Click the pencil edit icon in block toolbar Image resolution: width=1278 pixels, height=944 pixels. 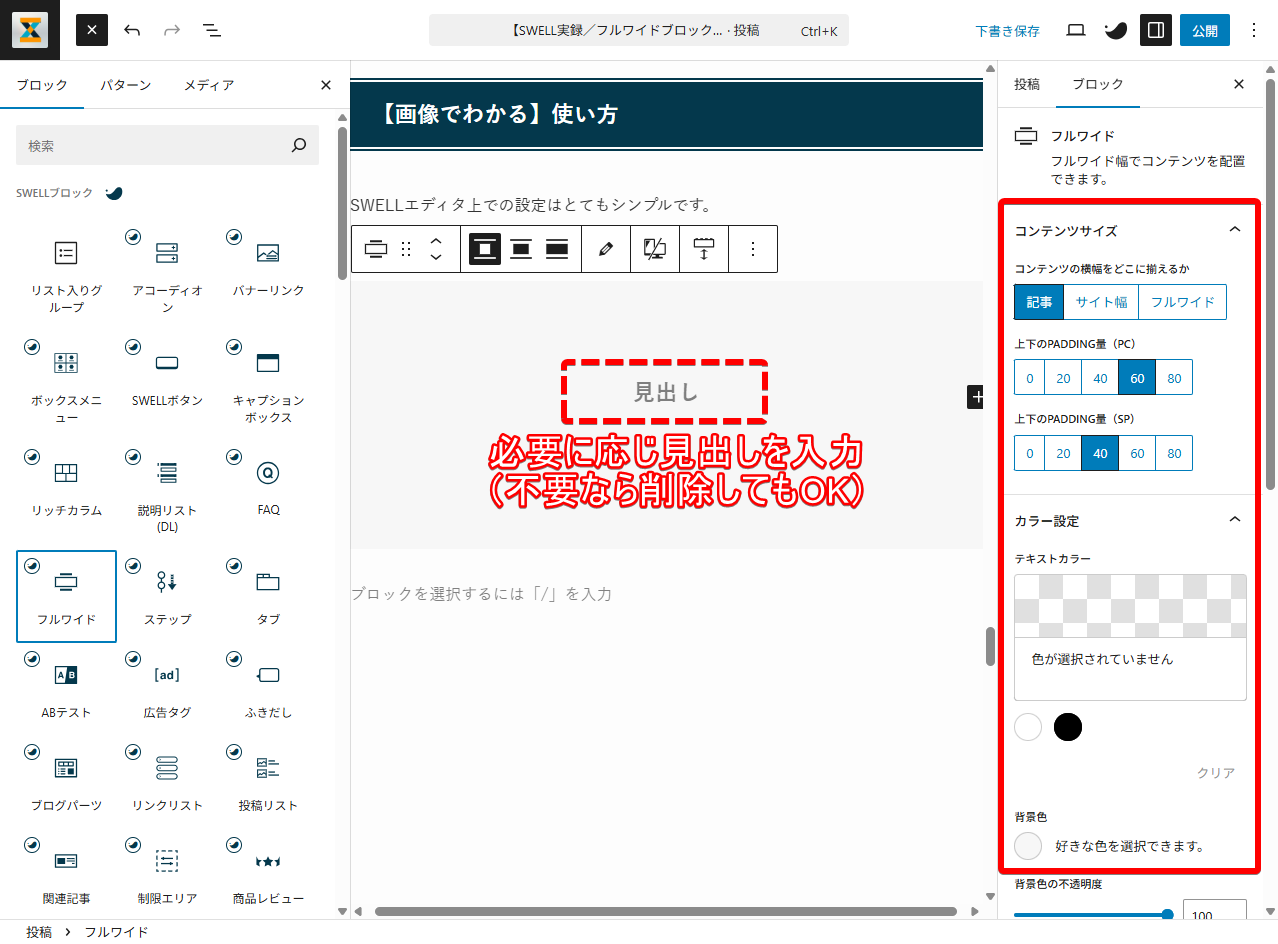(605, 249)
